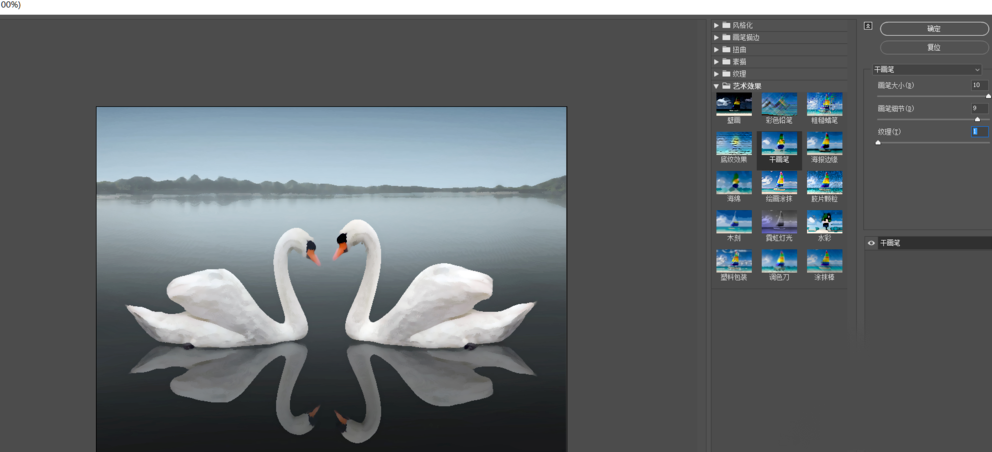Select the 海绵 filter thumbnail

(x=733, y=182)
